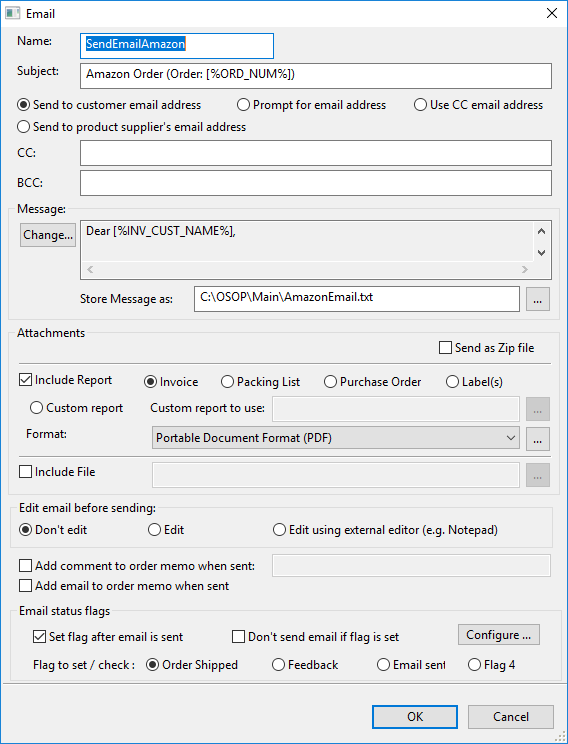This screenshot has width=568, height=744.
Task: Open the Configure... flags button
Action: click(x=499, y=635)
